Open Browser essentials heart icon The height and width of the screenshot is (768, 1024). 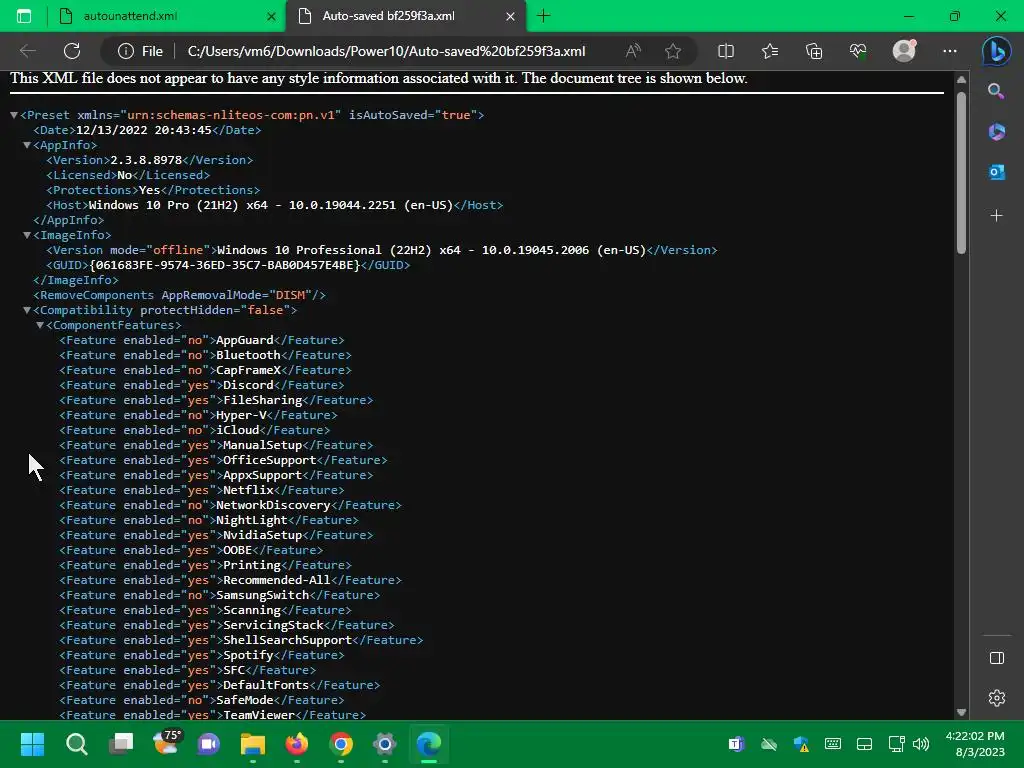[858, 51]
